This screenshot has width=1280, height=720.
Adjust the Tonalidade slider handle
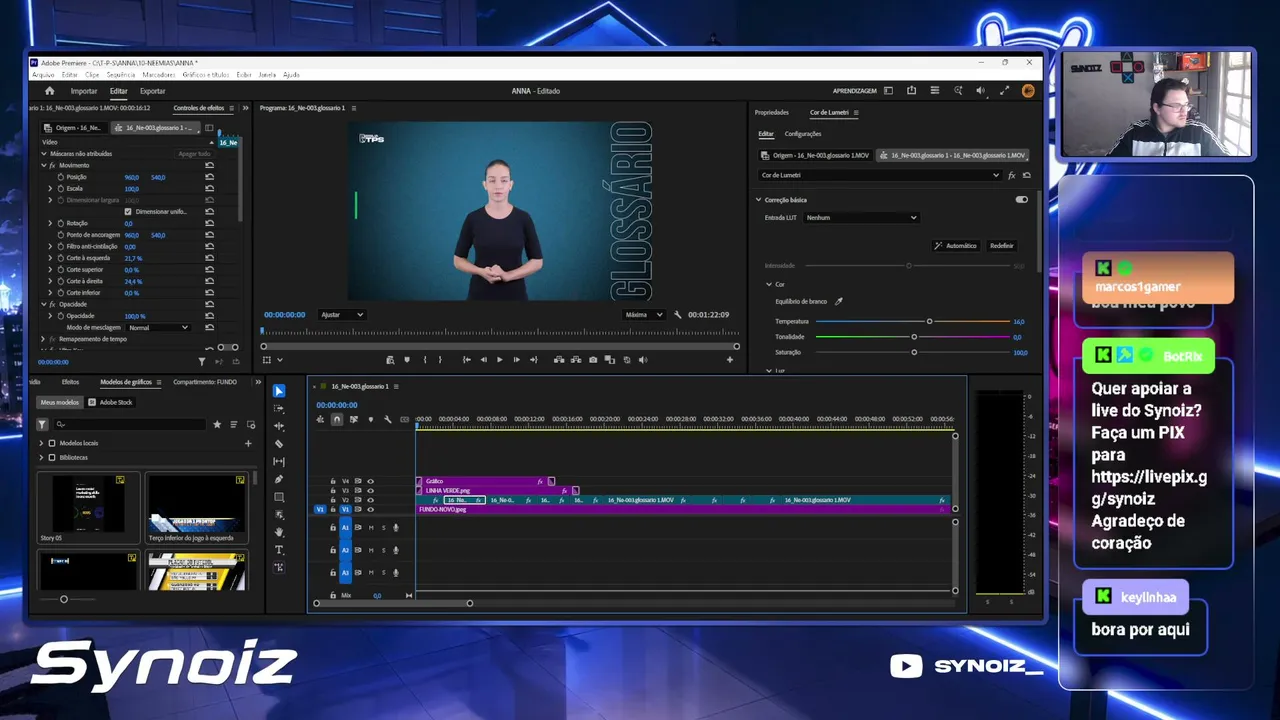pyautogui.click(x=914, y=337)
